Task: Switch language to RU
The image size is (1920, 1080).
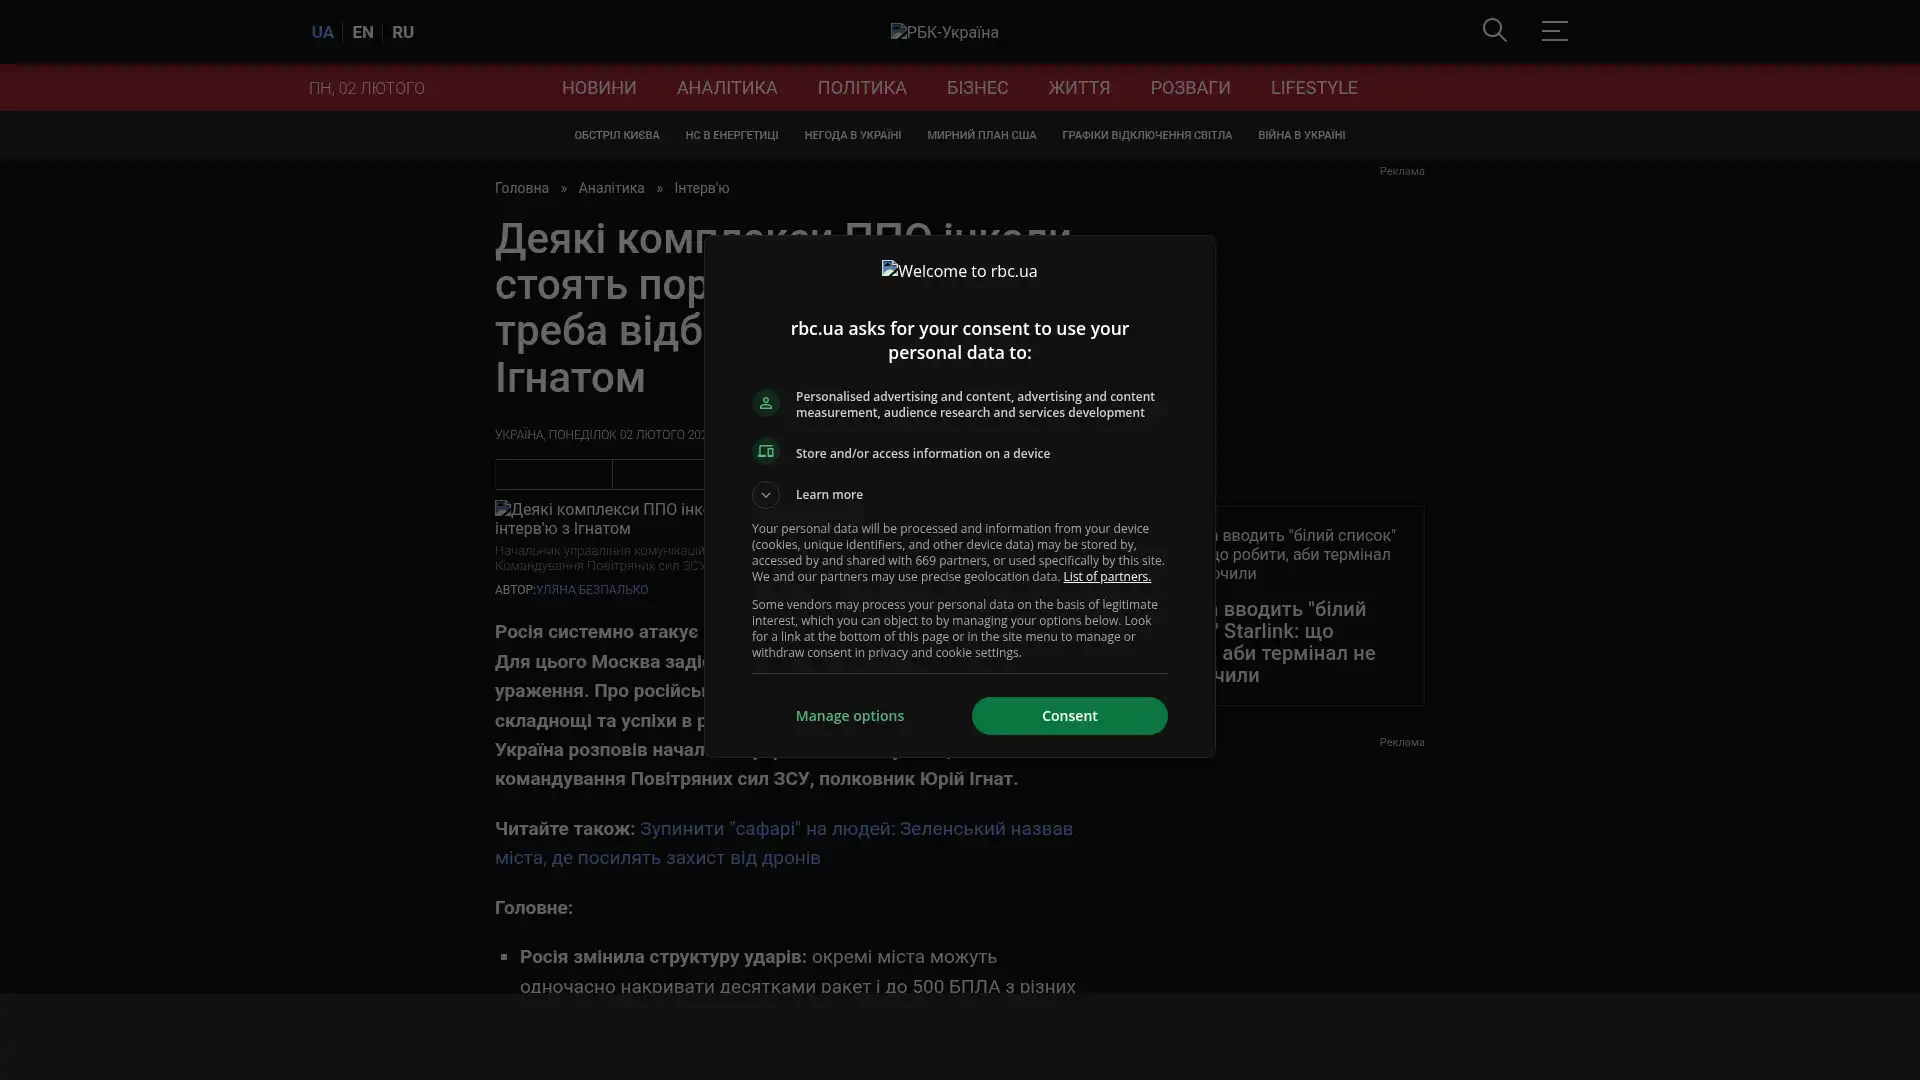Action: pos(403,32)
